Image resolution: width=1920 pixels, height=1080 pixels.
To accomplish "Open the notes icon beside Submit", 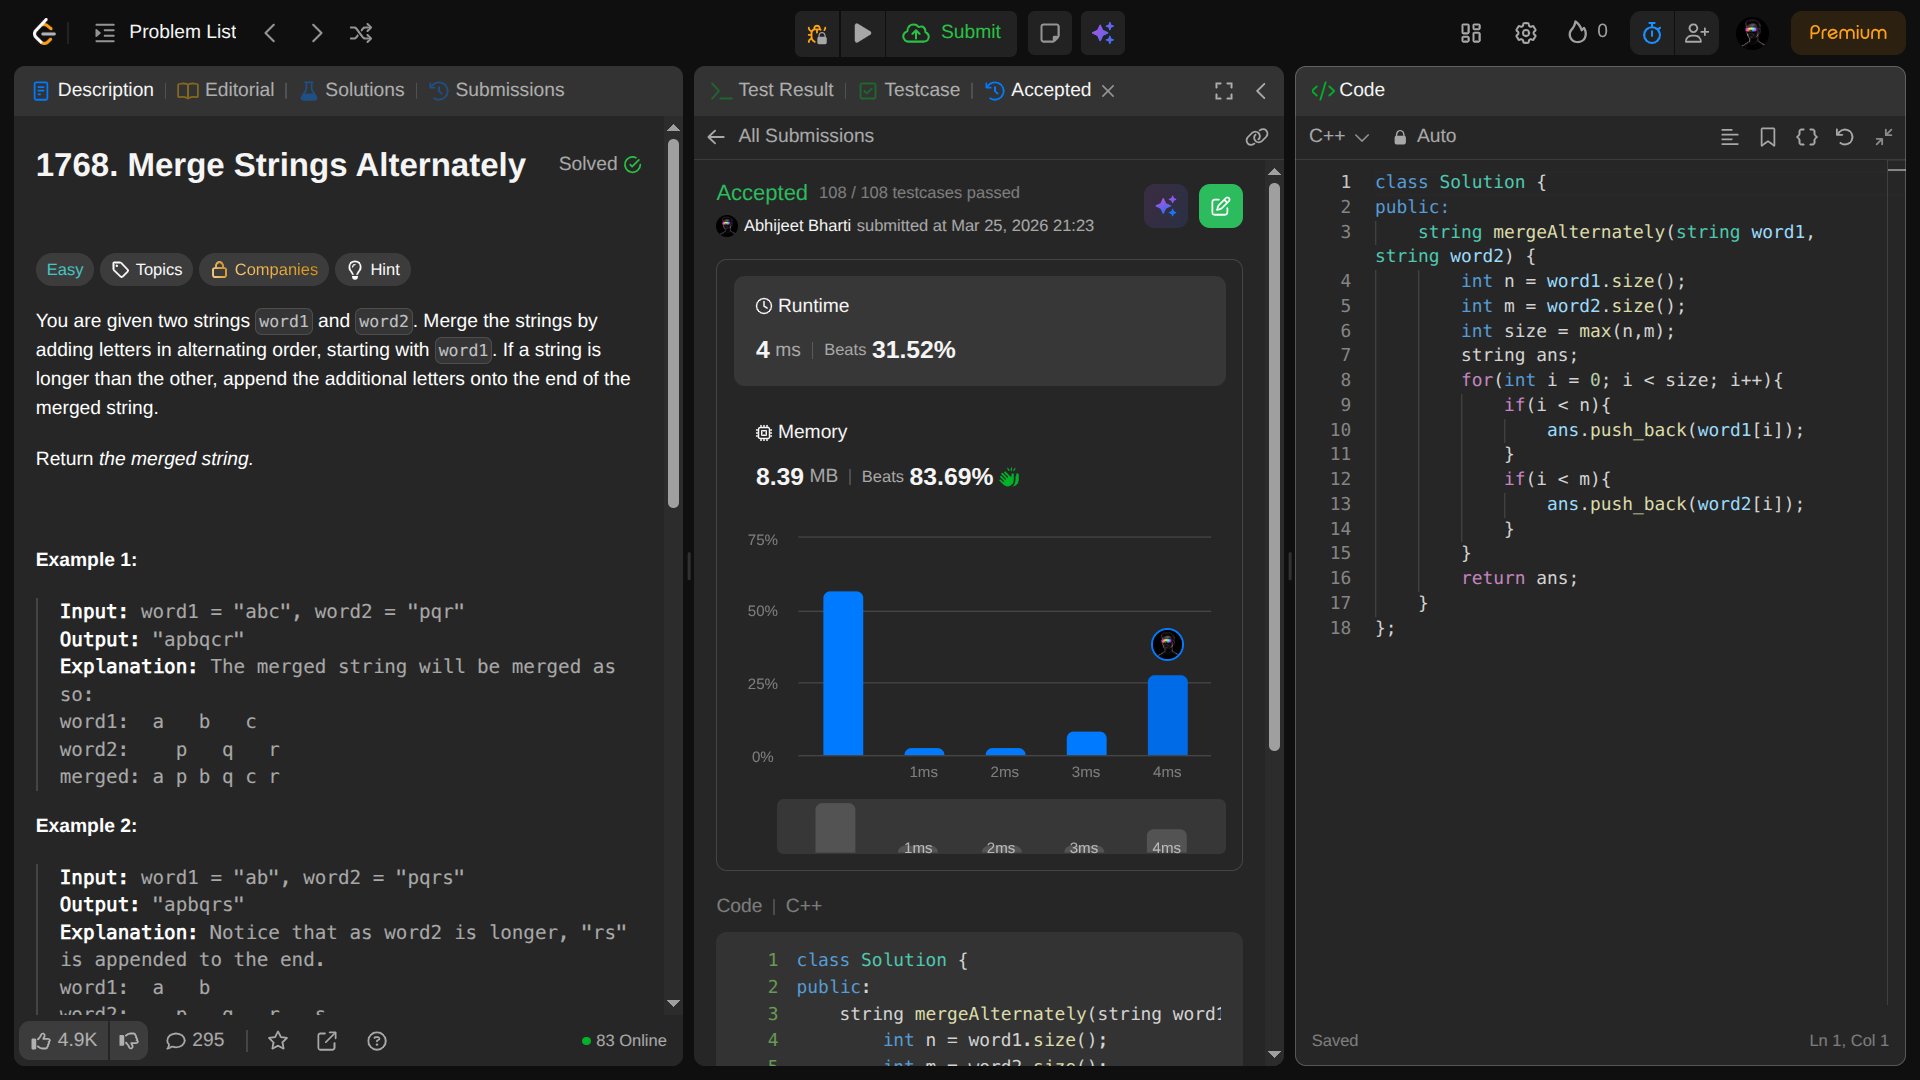I will [1049, 33].
